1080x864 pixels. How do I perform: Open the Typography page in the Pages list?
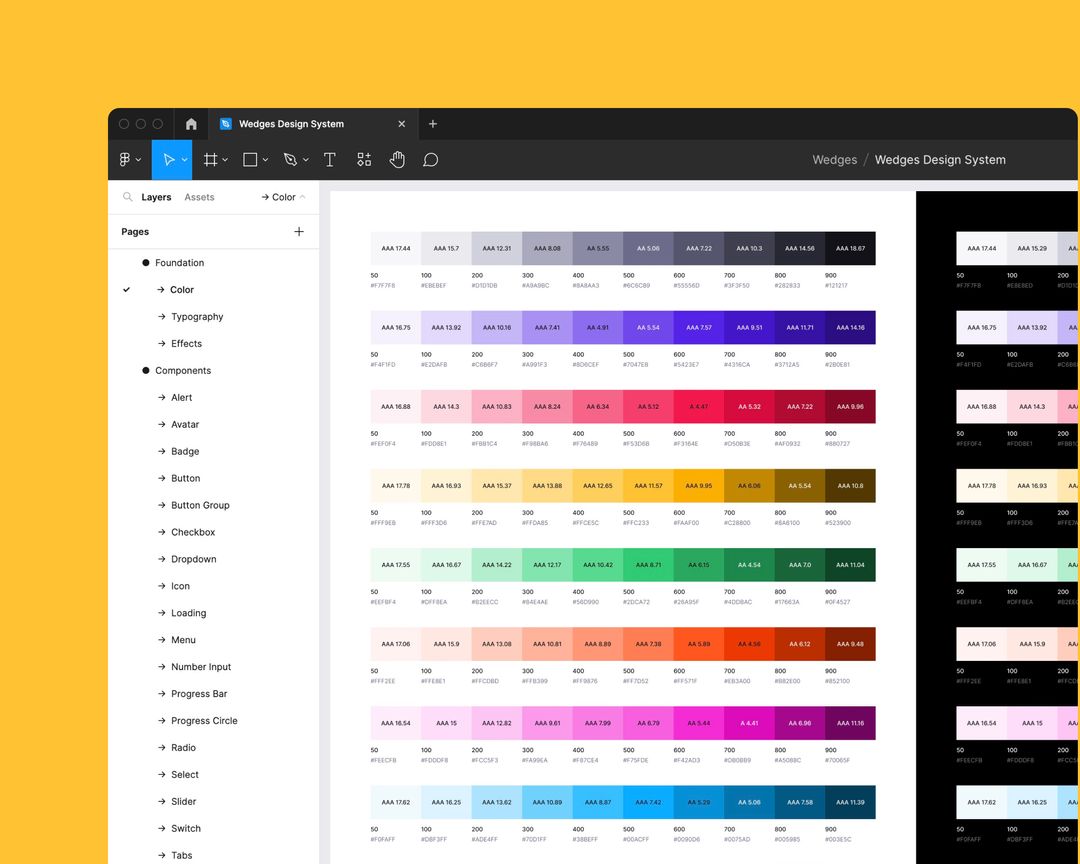point(197,316)
